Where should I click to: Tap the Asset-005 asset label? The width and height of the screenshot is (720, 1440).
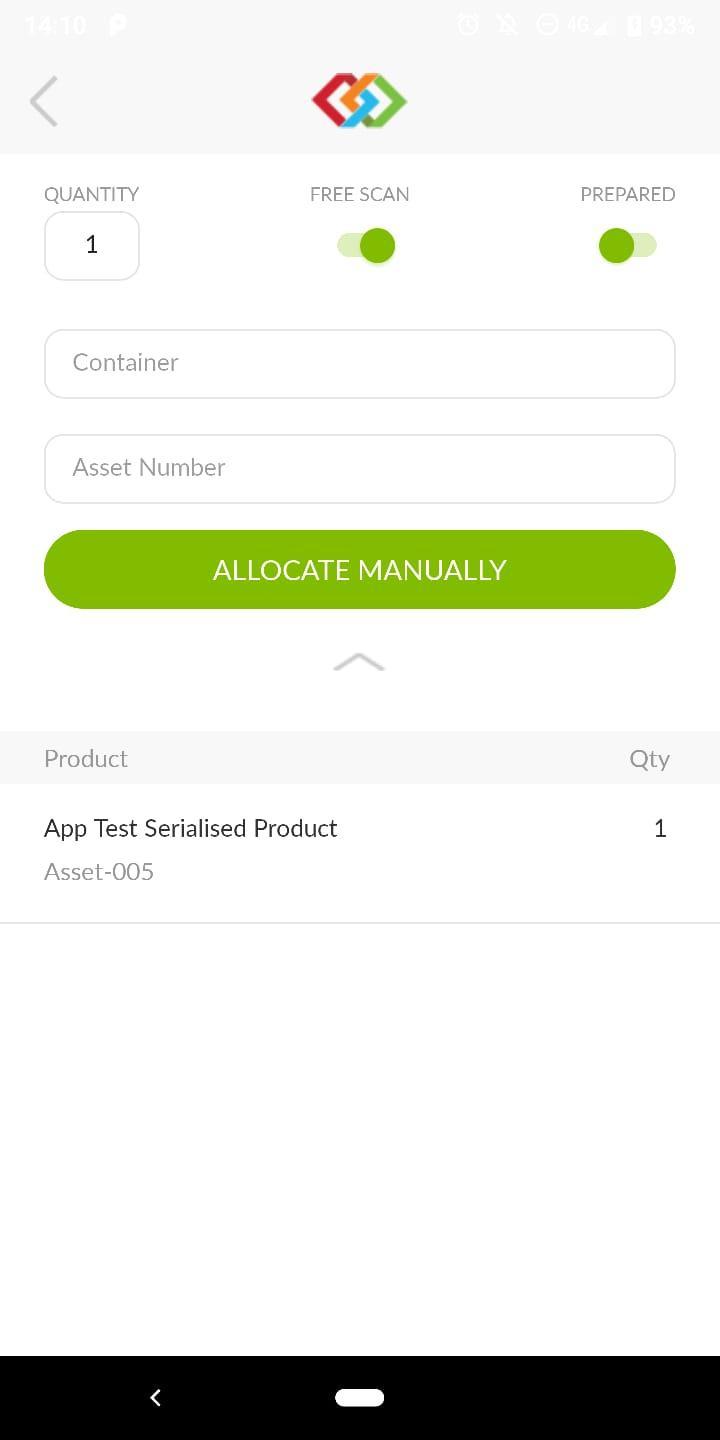99,871
